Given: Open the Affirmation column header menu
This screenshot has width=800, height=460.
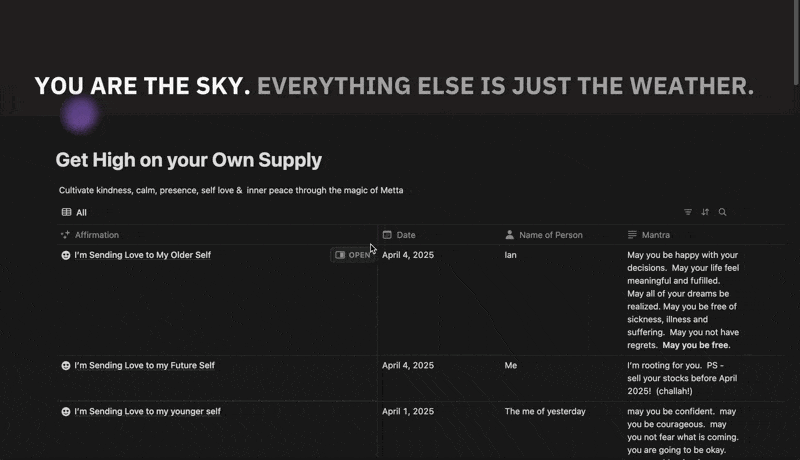Looking at the screenshot, I should (97, 235).
